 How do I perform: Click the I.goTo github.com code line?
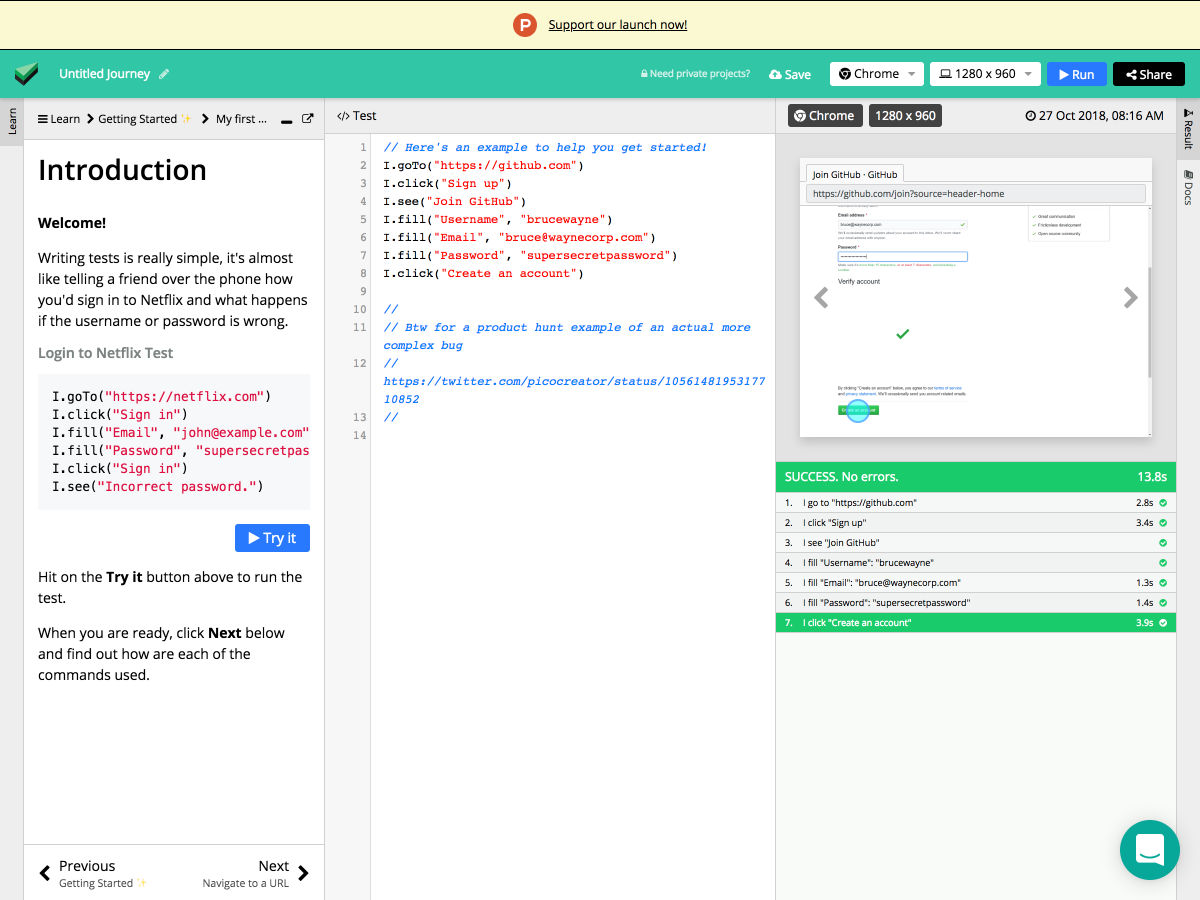tap(483, 165)
